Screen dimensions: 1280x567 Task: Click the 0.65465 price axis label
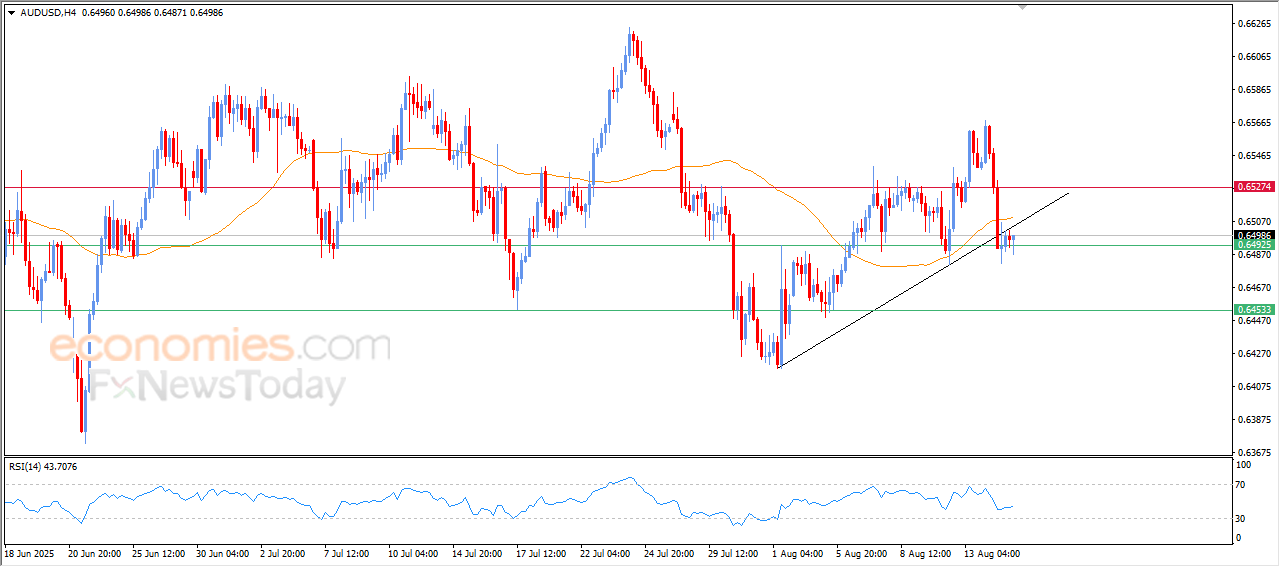pyautogui.click(x=1253, y=155)
